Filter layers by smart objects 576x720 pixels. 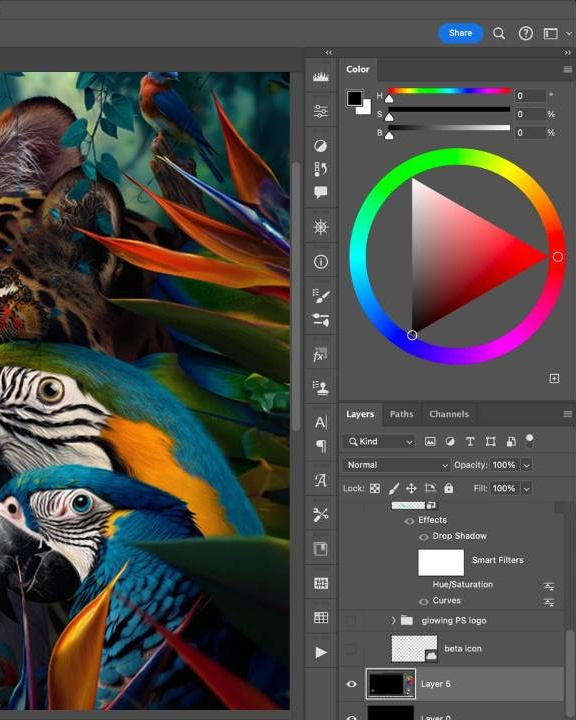point(511,442)
